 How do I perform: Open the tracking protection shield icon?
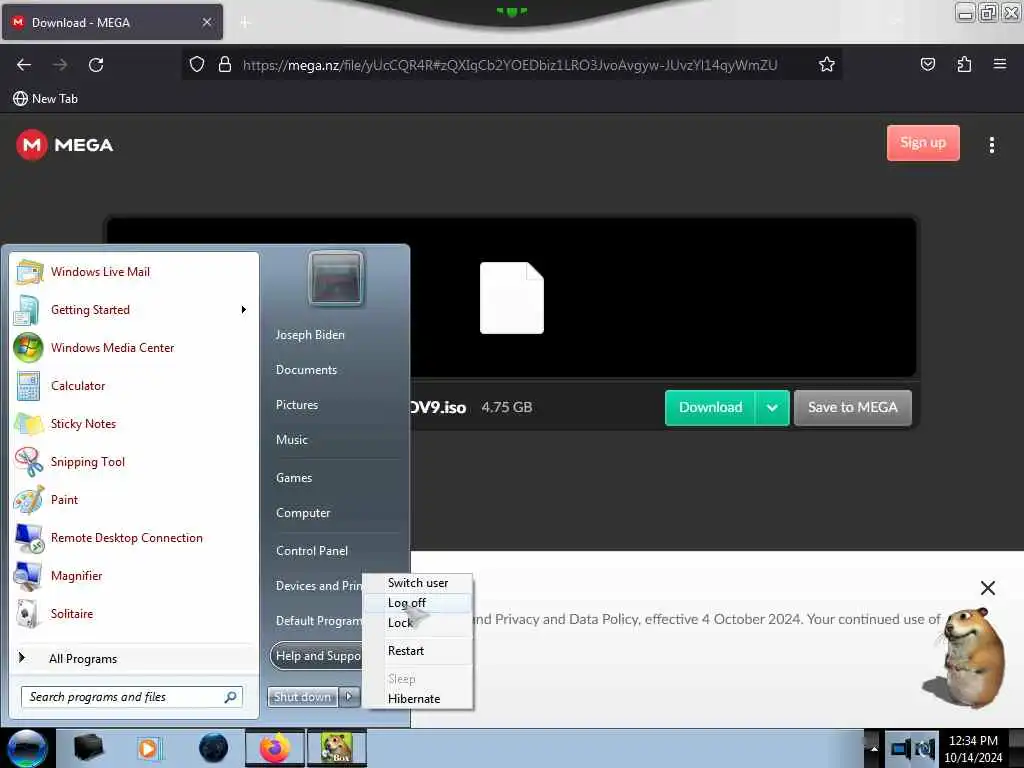pyautogui.click(x=197, y=65)
